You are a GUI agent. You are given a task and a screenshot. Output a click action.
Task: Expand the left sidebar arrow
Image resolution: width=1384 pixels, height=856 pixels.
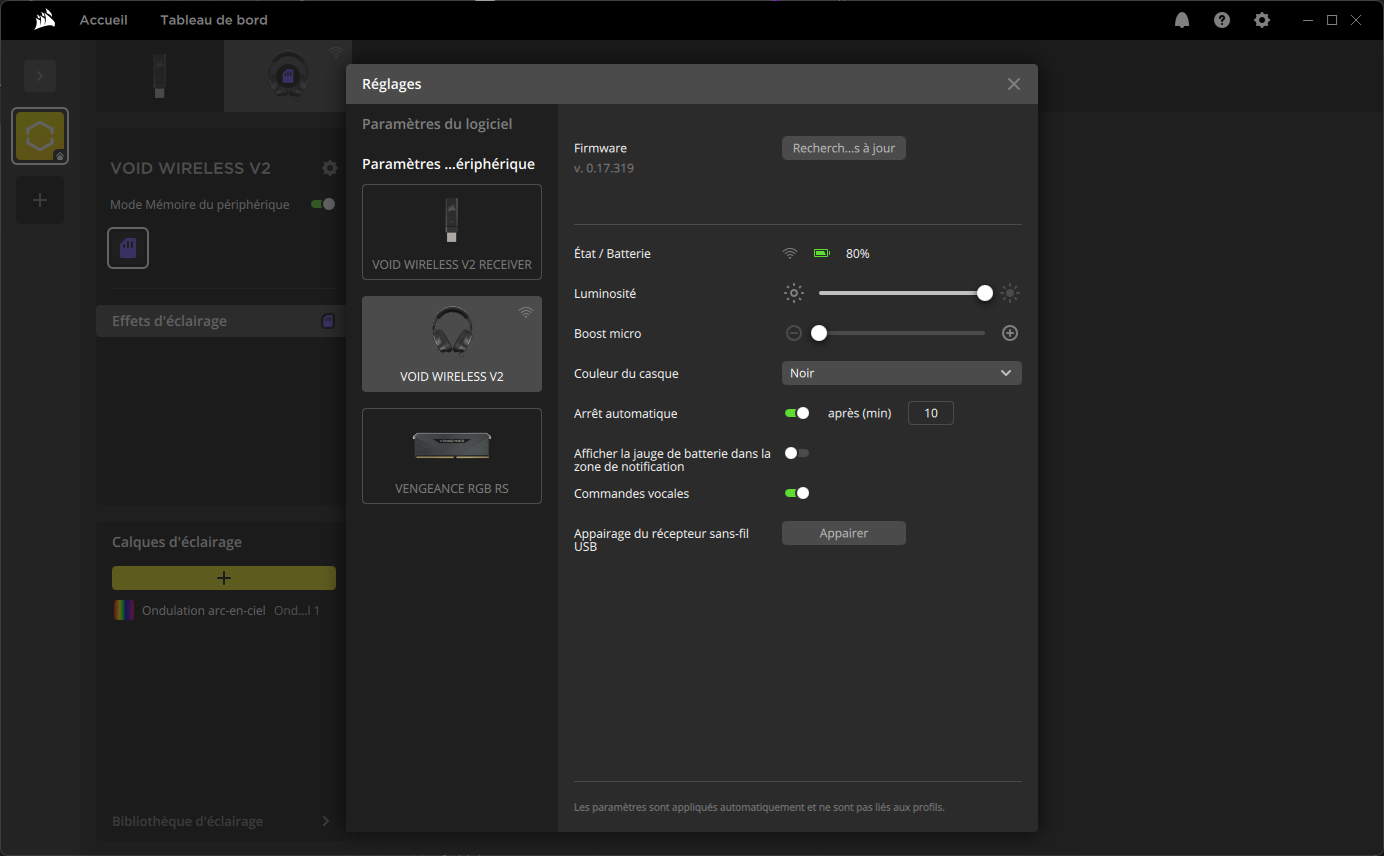[40, 75]
